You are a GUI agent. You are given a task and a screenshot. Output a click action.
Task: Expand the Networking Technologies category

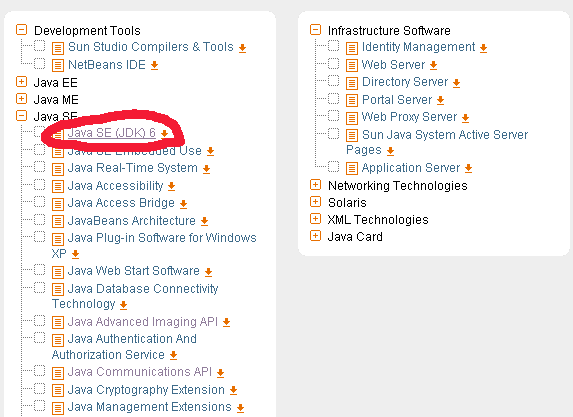(315, 185)
